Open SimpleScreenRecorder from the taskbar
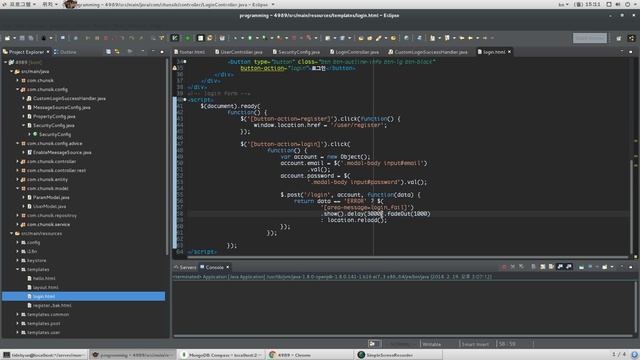The image size is (640, 360). click(x=398, y=355)
